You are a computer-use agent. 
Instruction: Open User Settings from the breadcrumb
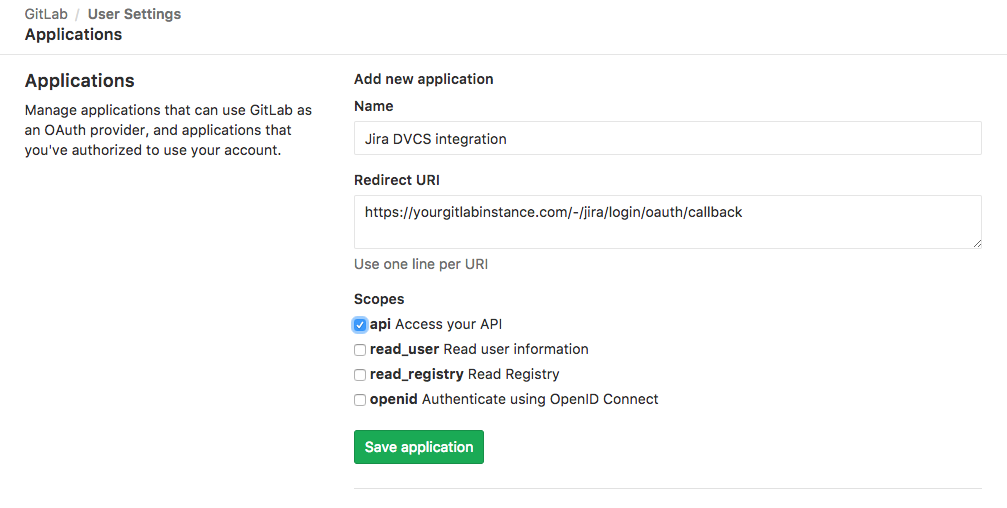point(134,14)
